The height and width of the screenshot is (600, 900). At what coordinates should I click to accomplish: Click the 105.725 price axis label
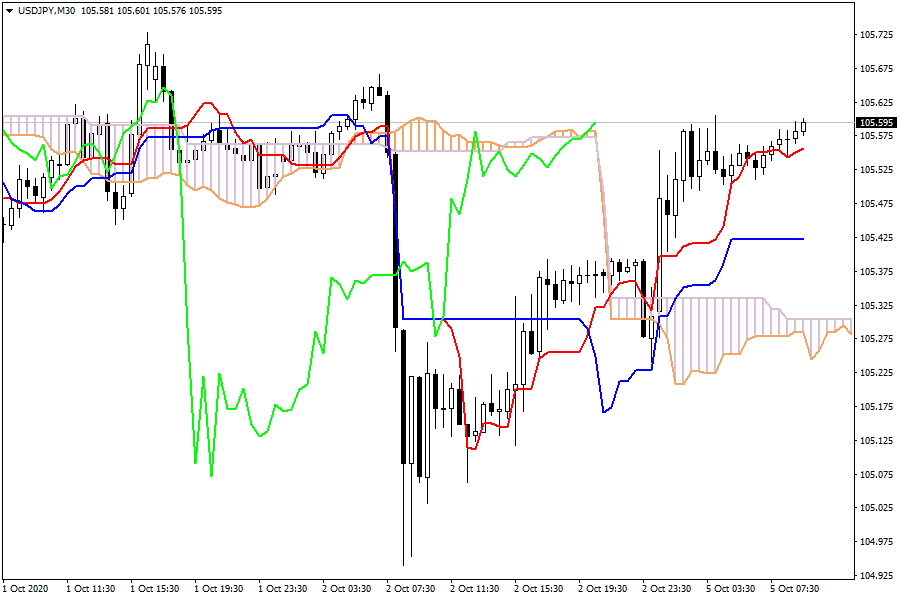[x=876, y=35]
